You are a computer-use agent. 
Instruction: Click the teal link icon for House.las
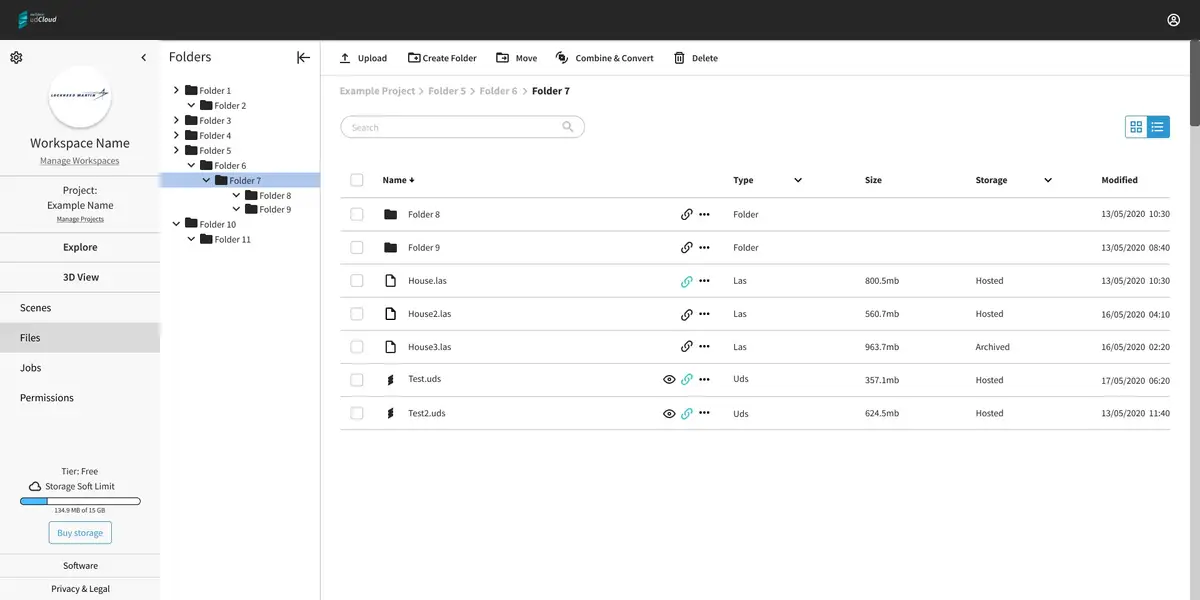687,282
